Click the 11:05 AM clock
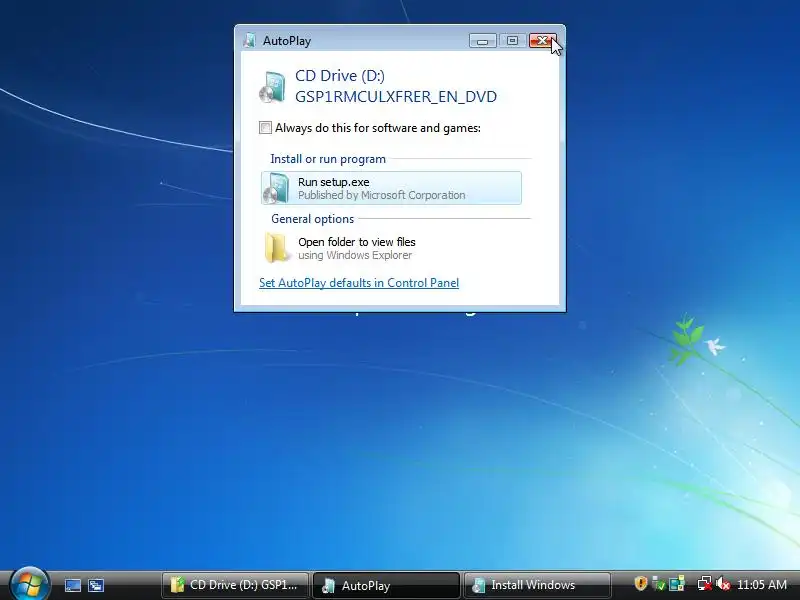 762,584
